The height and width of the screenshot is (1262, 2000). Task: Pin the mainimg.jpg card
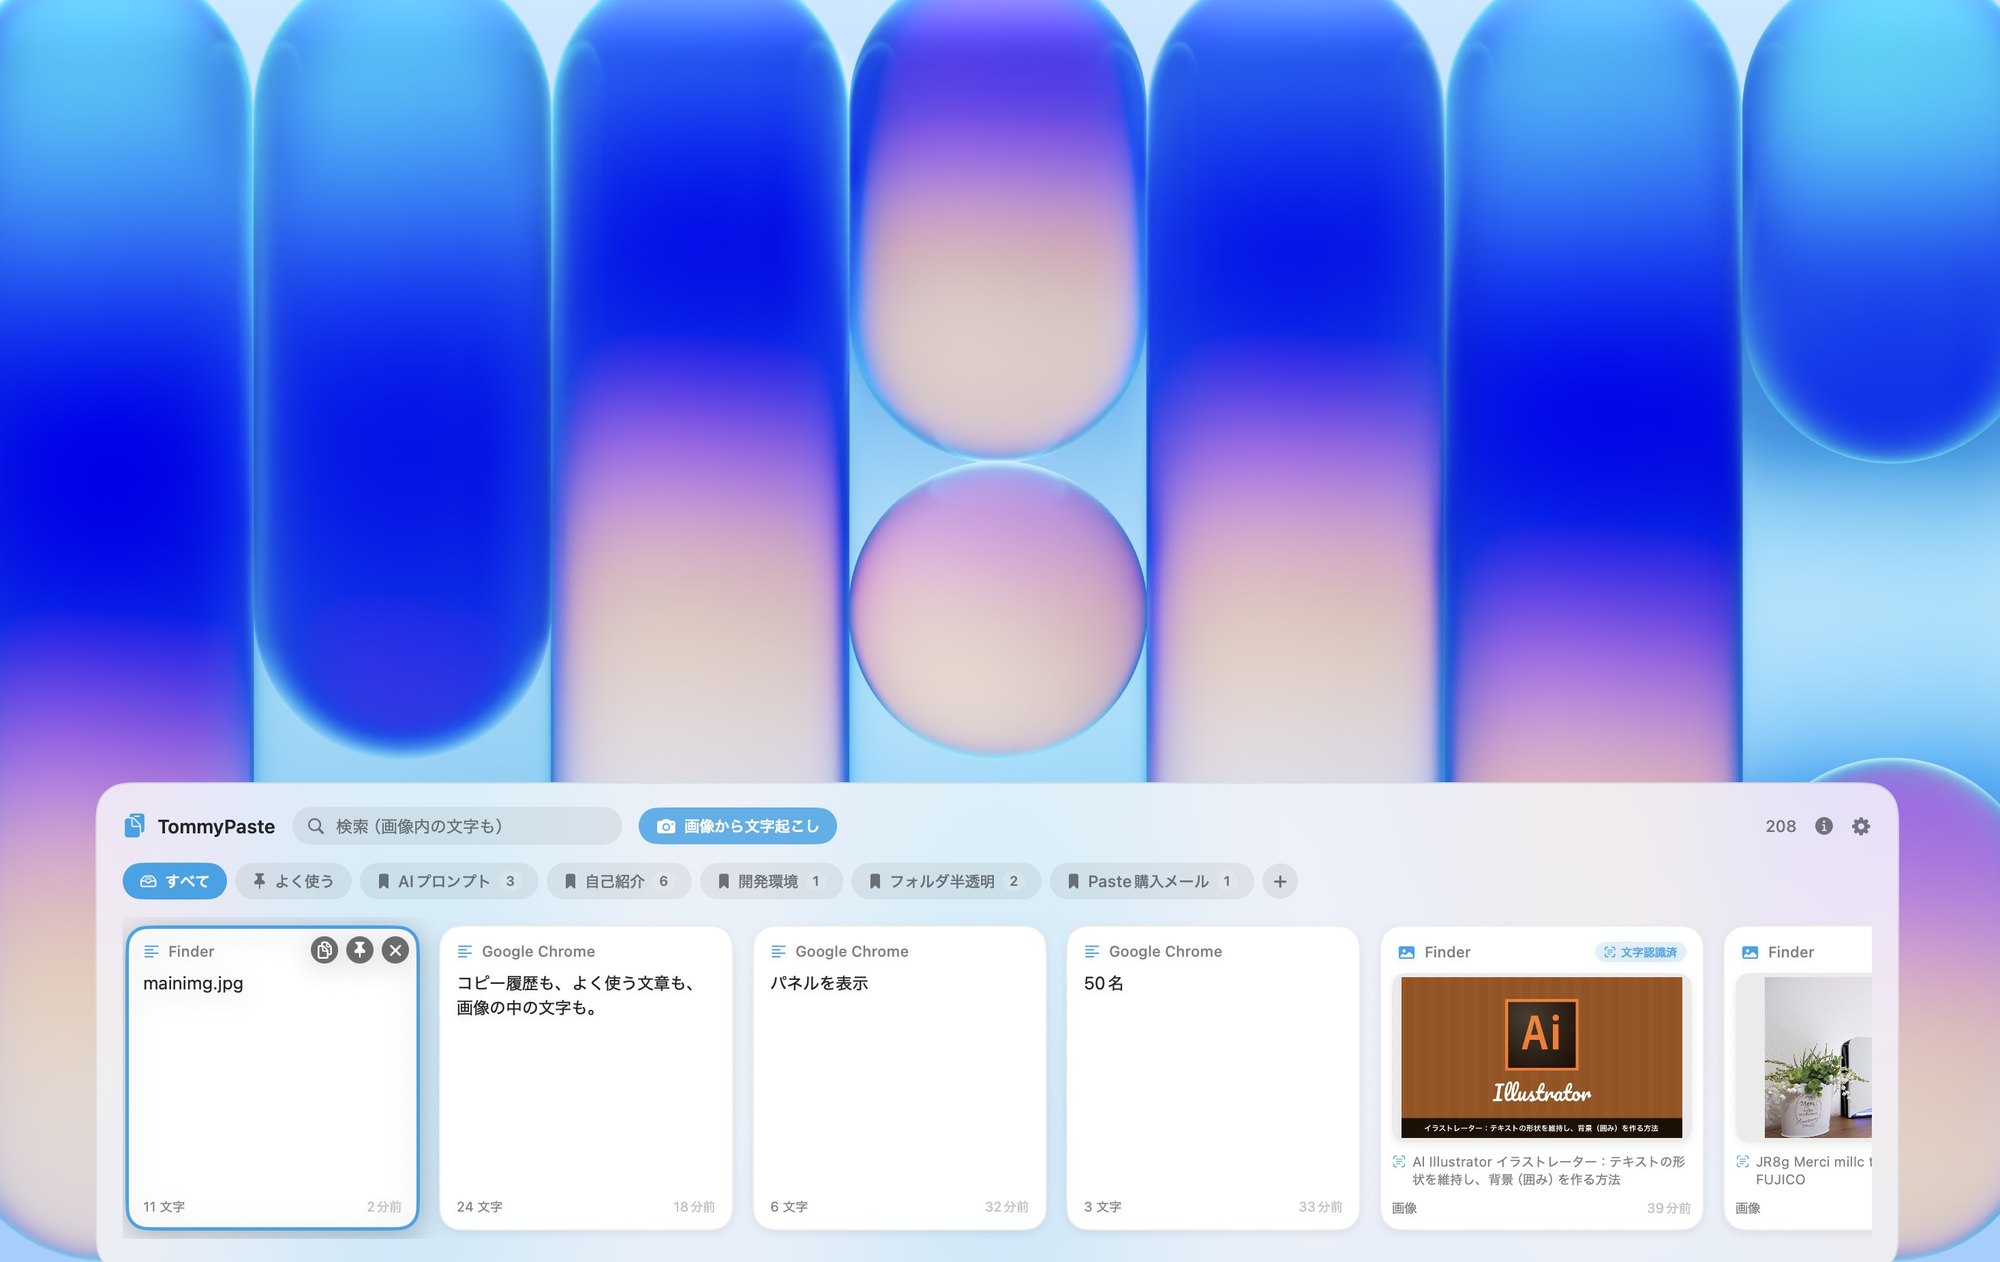[x=360, y=950]
